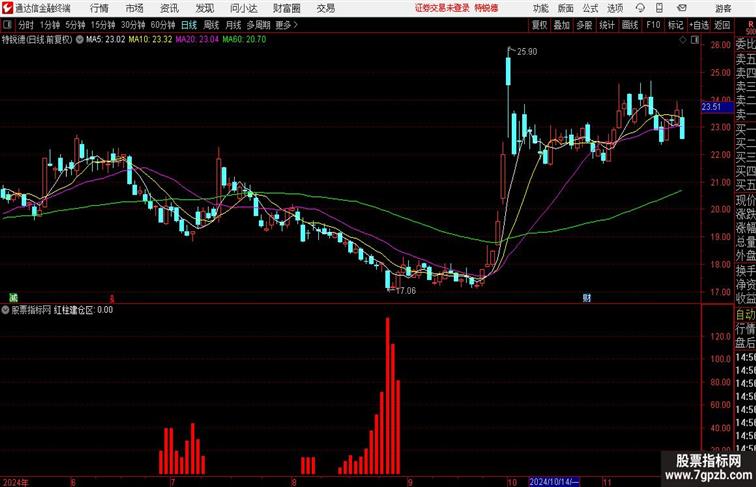The image size is (756, 487).
Task: Open the 发现 menu
Action: [x=204, y=8]
